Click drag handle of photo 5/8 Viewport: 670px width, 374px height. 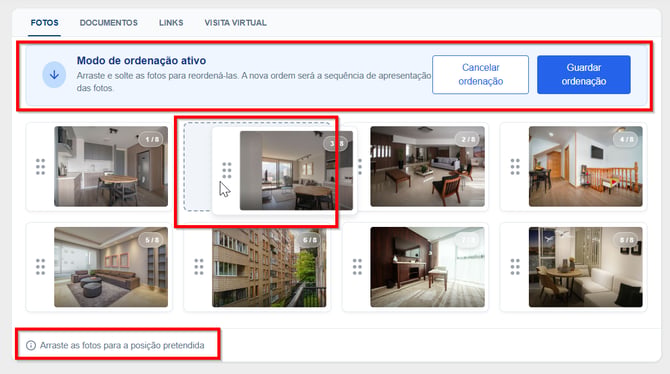tap(40, 267)
